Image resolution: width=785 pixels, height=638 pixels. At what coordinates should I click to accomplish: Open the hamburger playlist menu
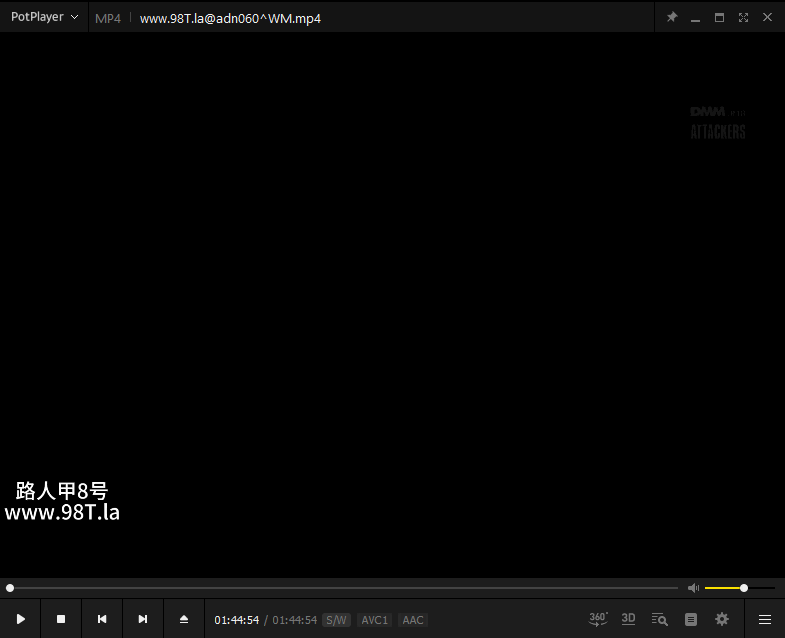point(765,620)
